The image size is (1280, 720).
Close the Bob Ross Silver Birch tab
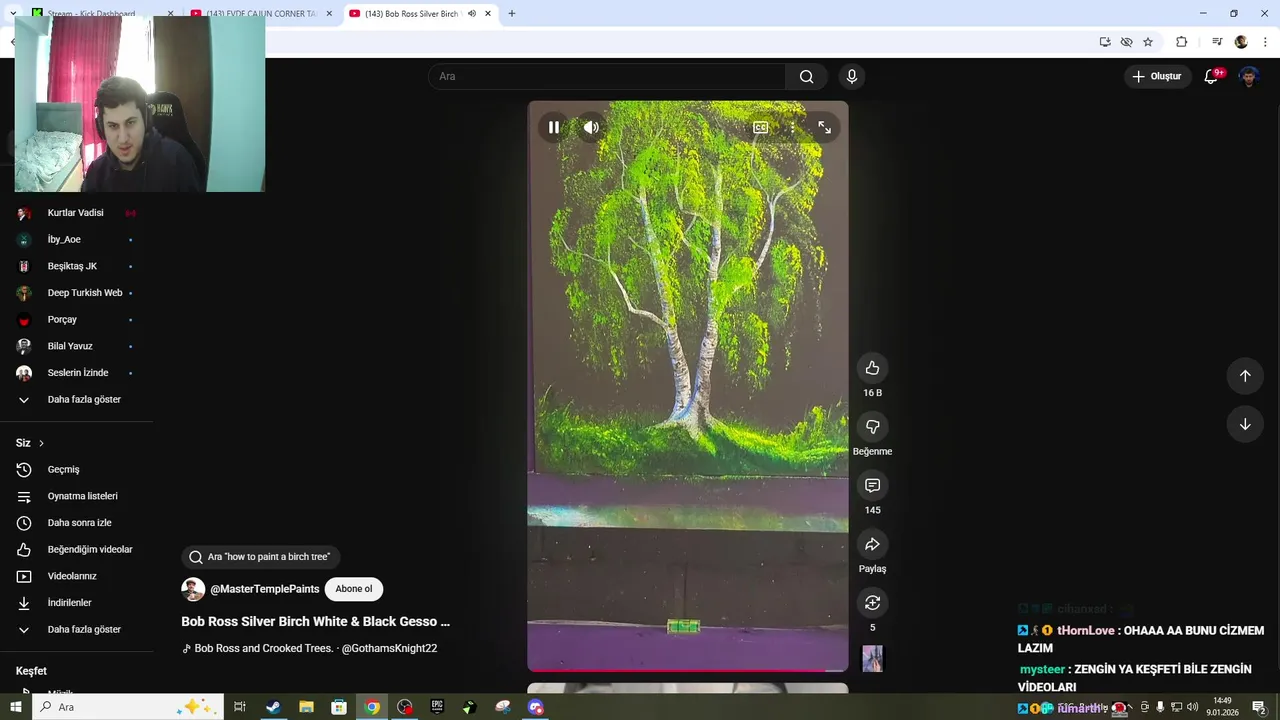click(488, 13)
